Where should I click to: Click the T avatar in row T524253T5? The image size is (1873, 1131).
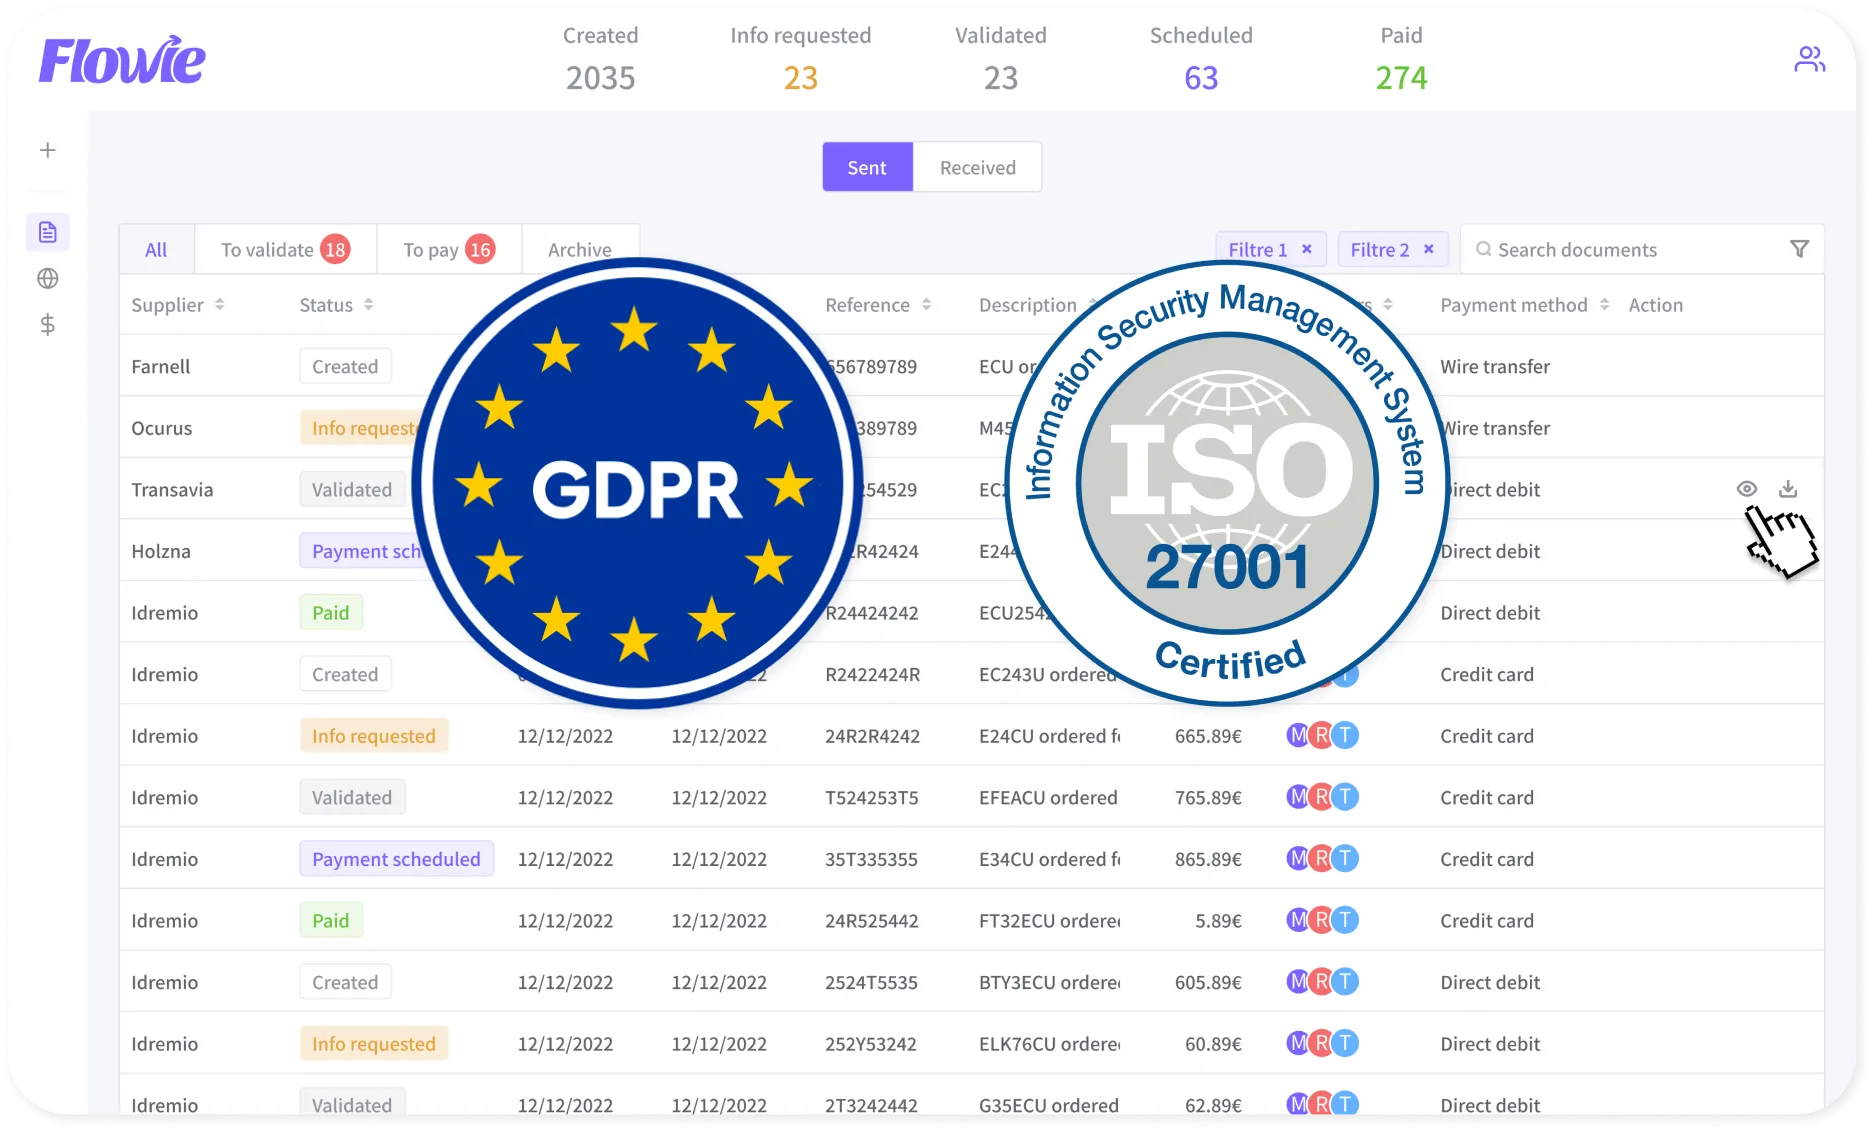click(1346, 797)
